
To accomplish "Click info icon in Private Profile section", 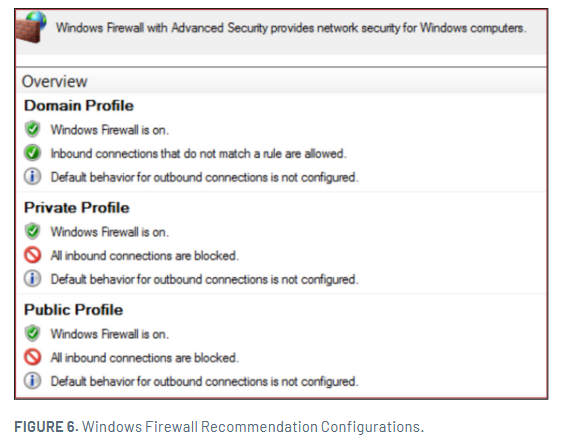I will tap(33, 279).
